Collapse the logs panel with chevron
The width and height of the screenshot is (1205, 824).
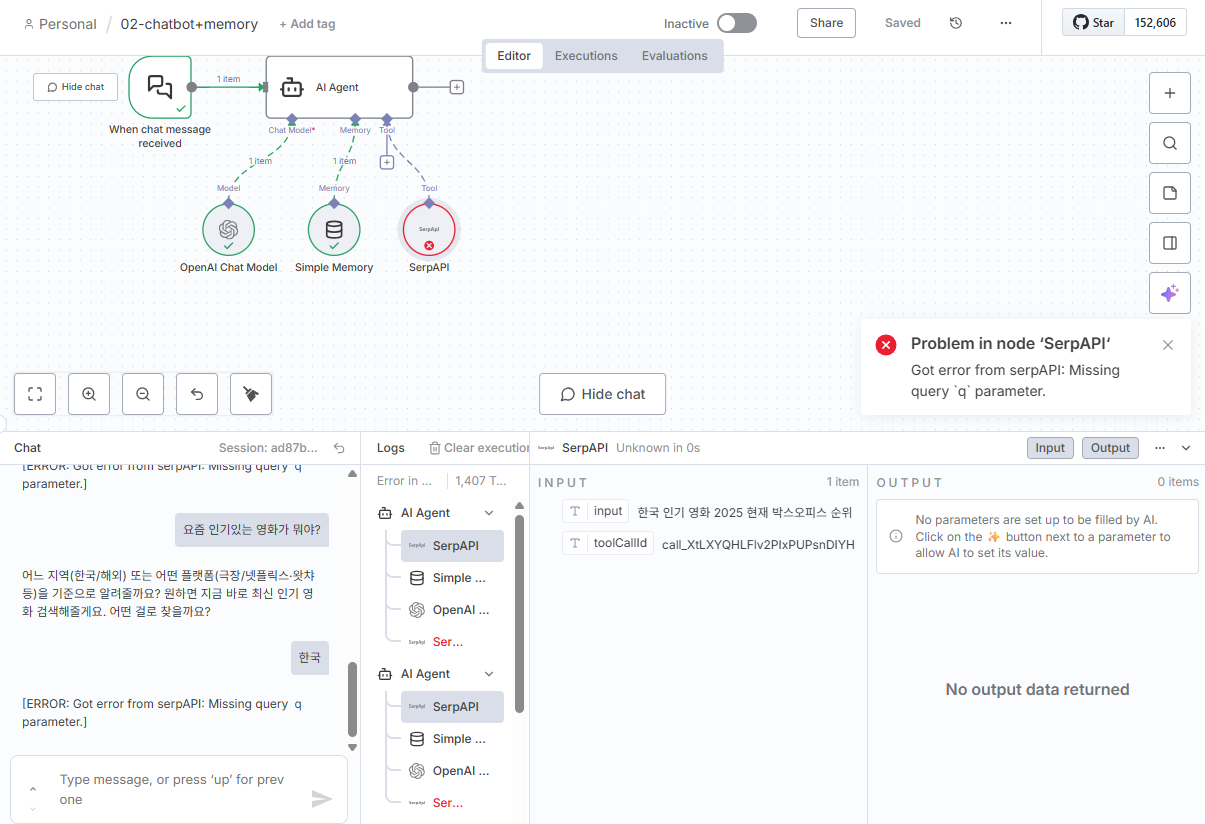(1187, 448)
